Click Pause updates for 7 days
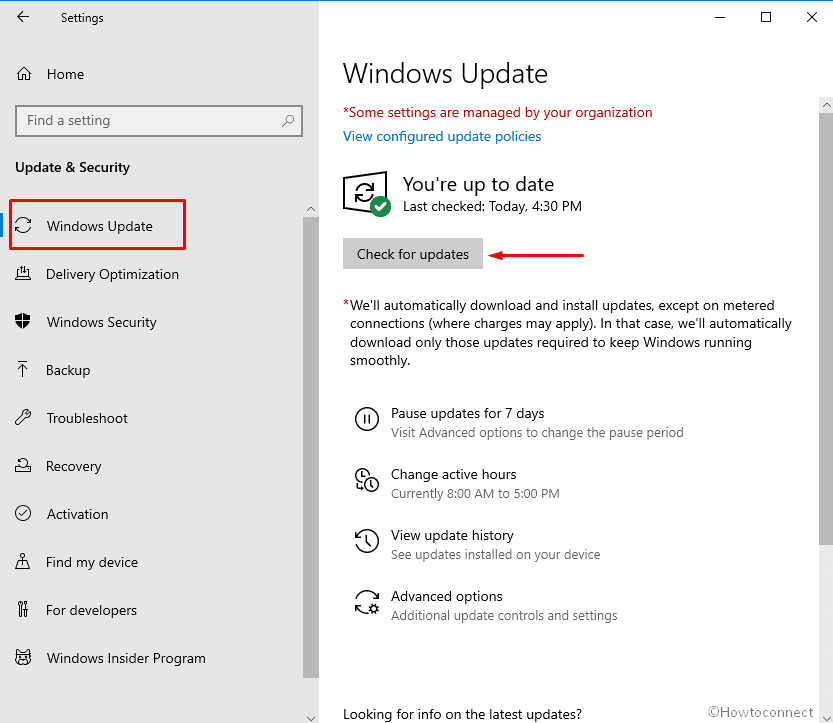833x723 pixels. [468, 413]
